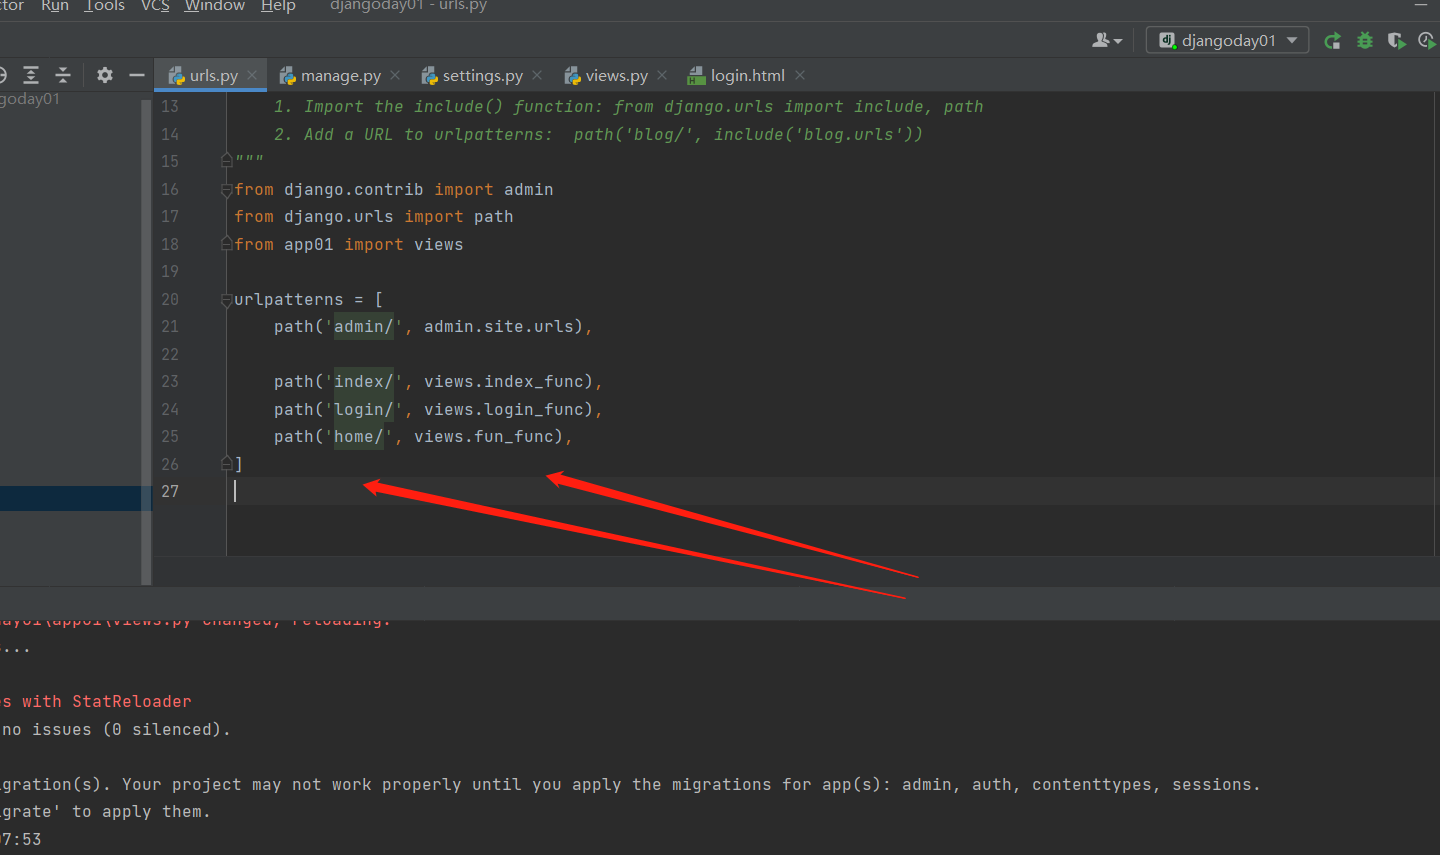Open the Code With Me user dropdown

point(1107,41)
